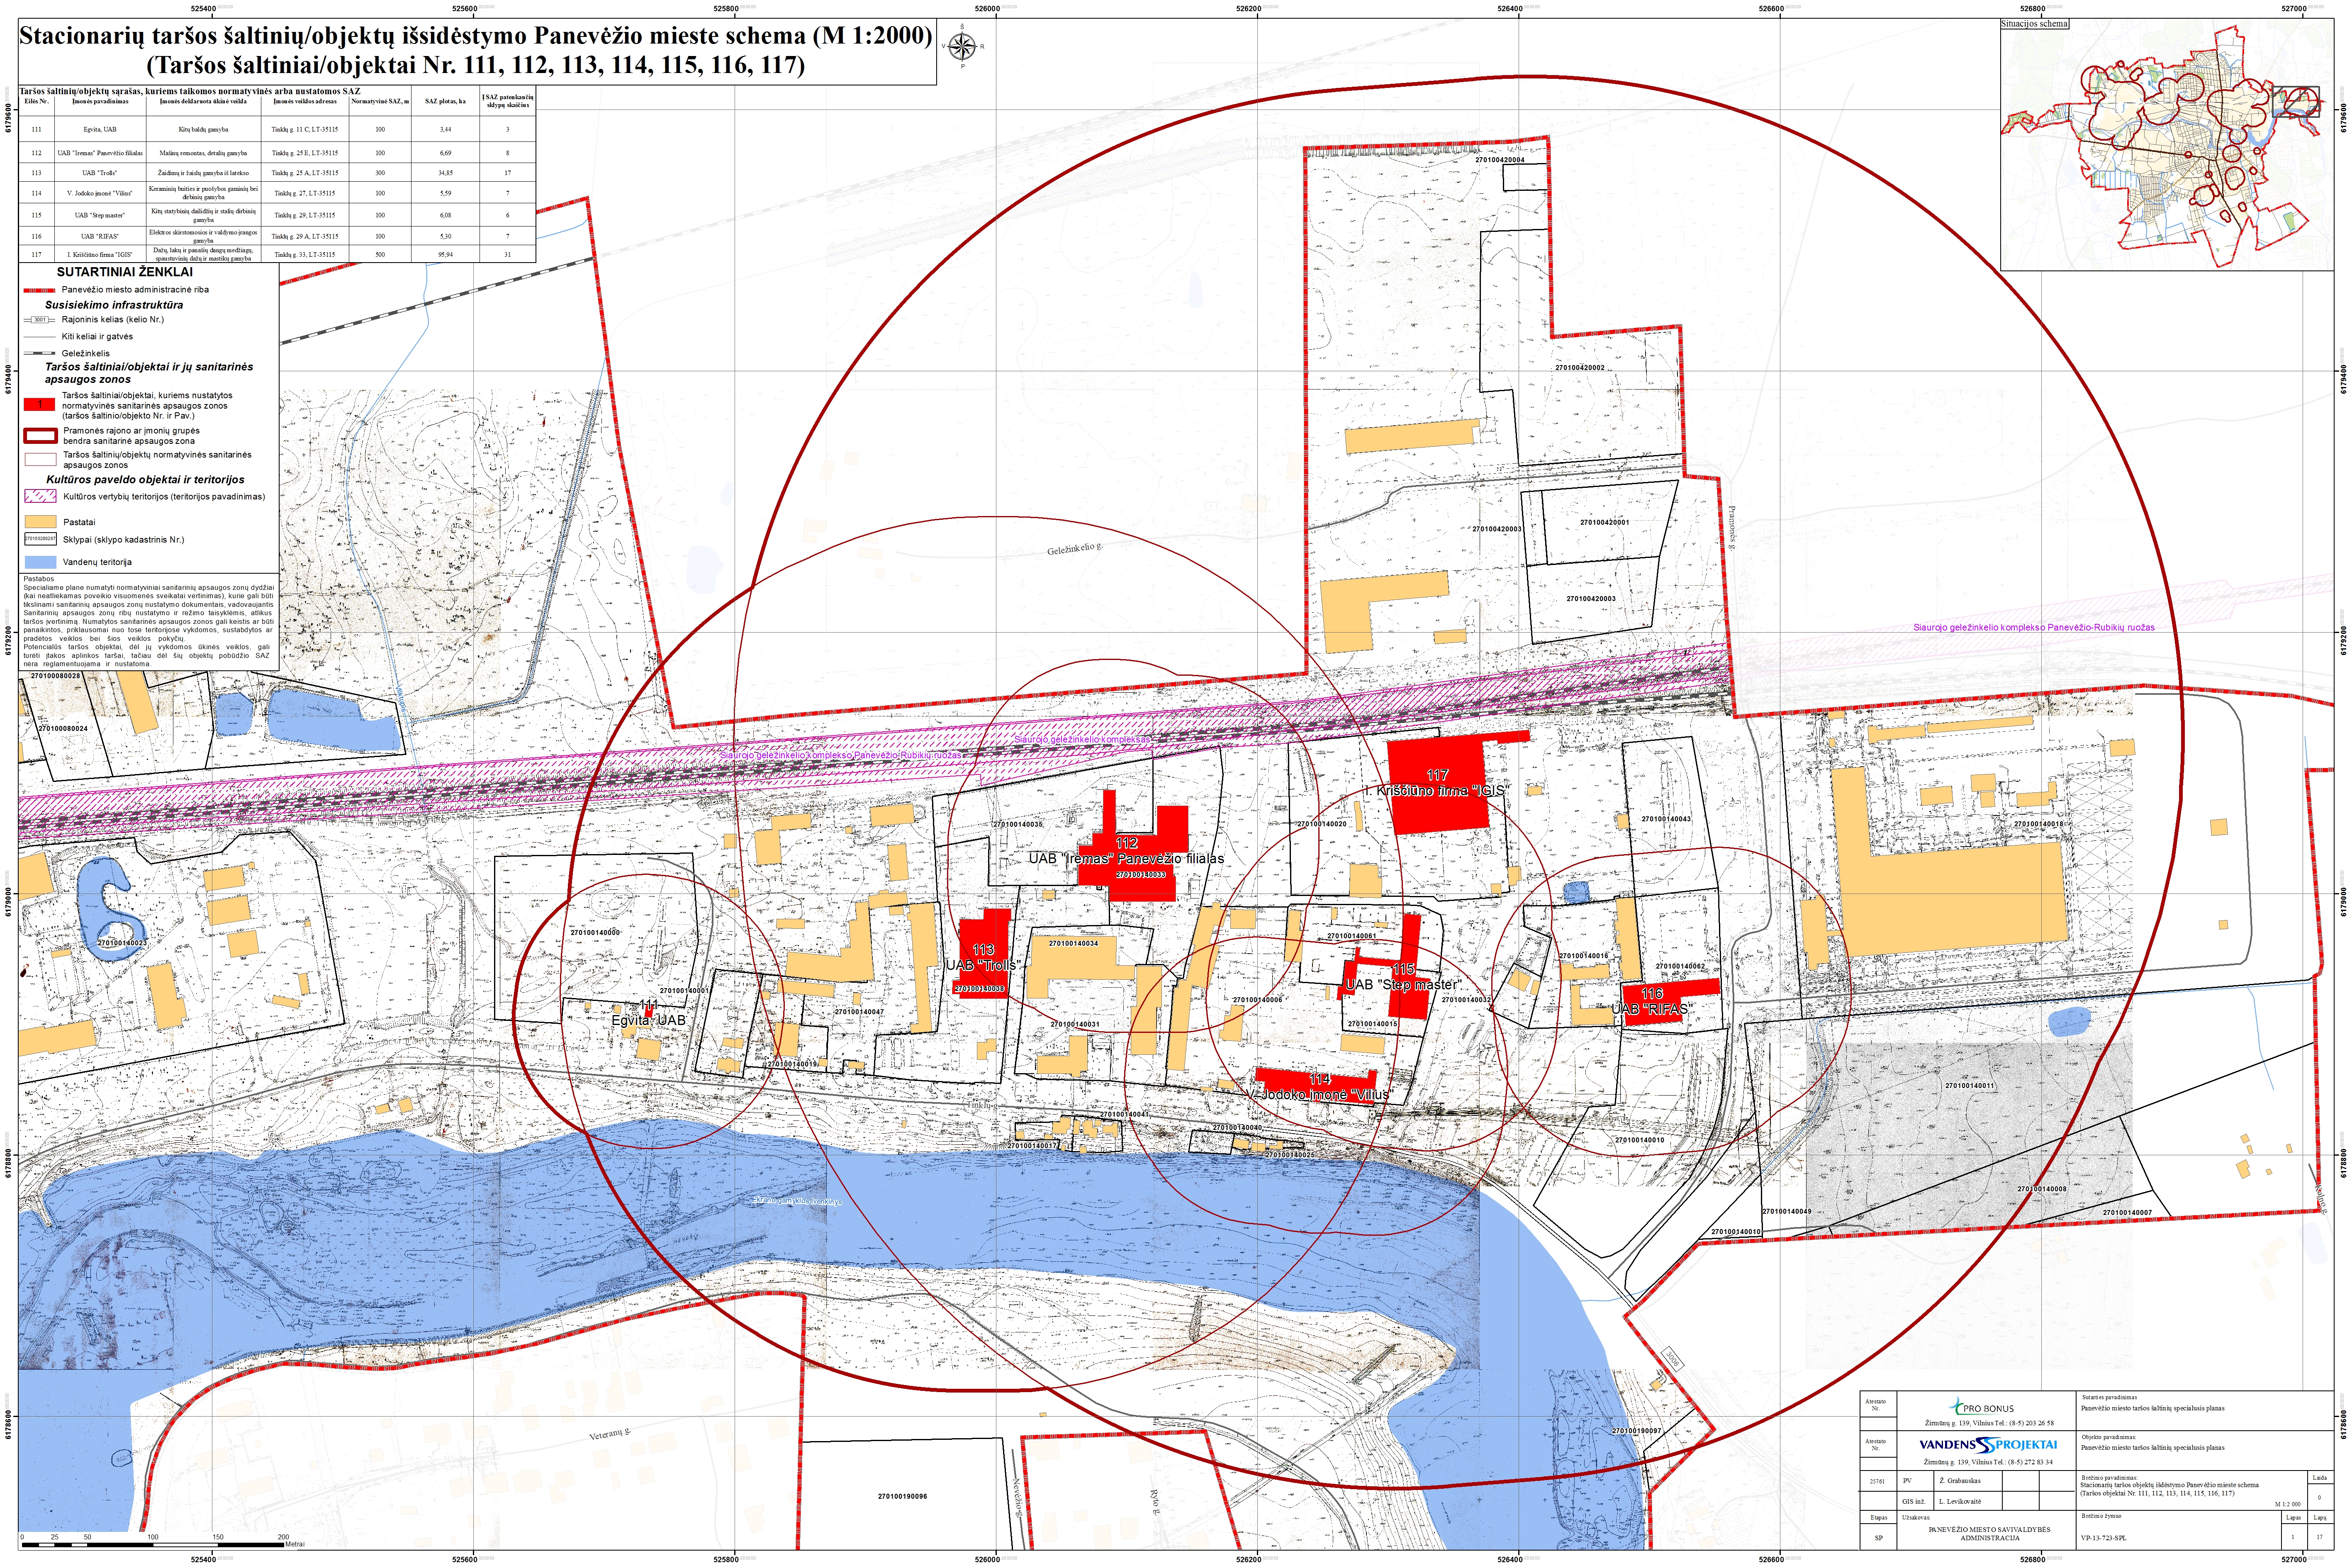Click the name Ž. Grabauskas in title block
2352x1568 pixels.
click(x=1960, y=1481)
